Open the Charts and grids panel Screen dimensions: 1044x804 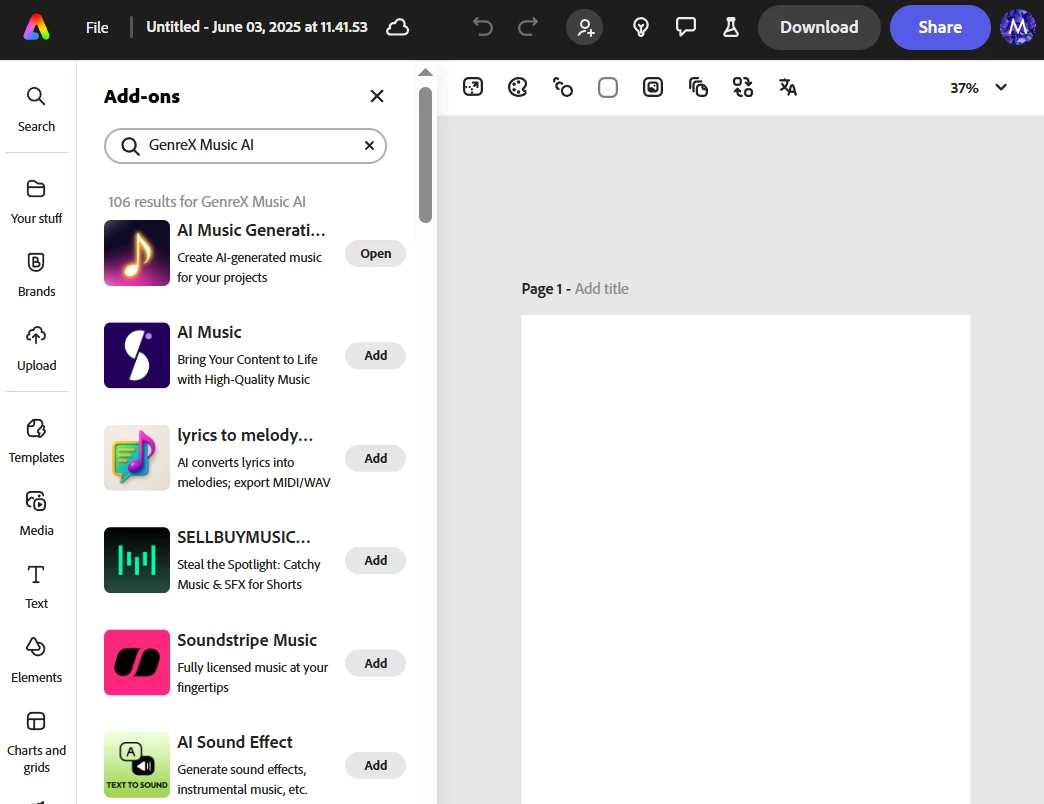point(37,742)
